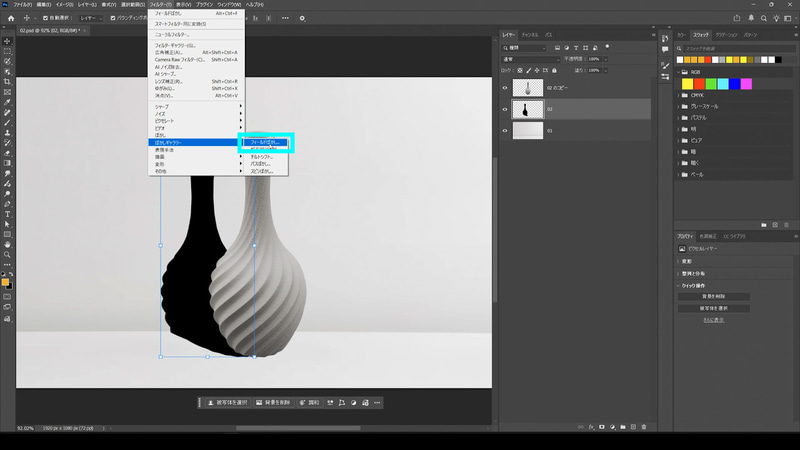Select the Eraser tool
The width and height of the screenshot is (800, 450).
[x=7, y=153]
